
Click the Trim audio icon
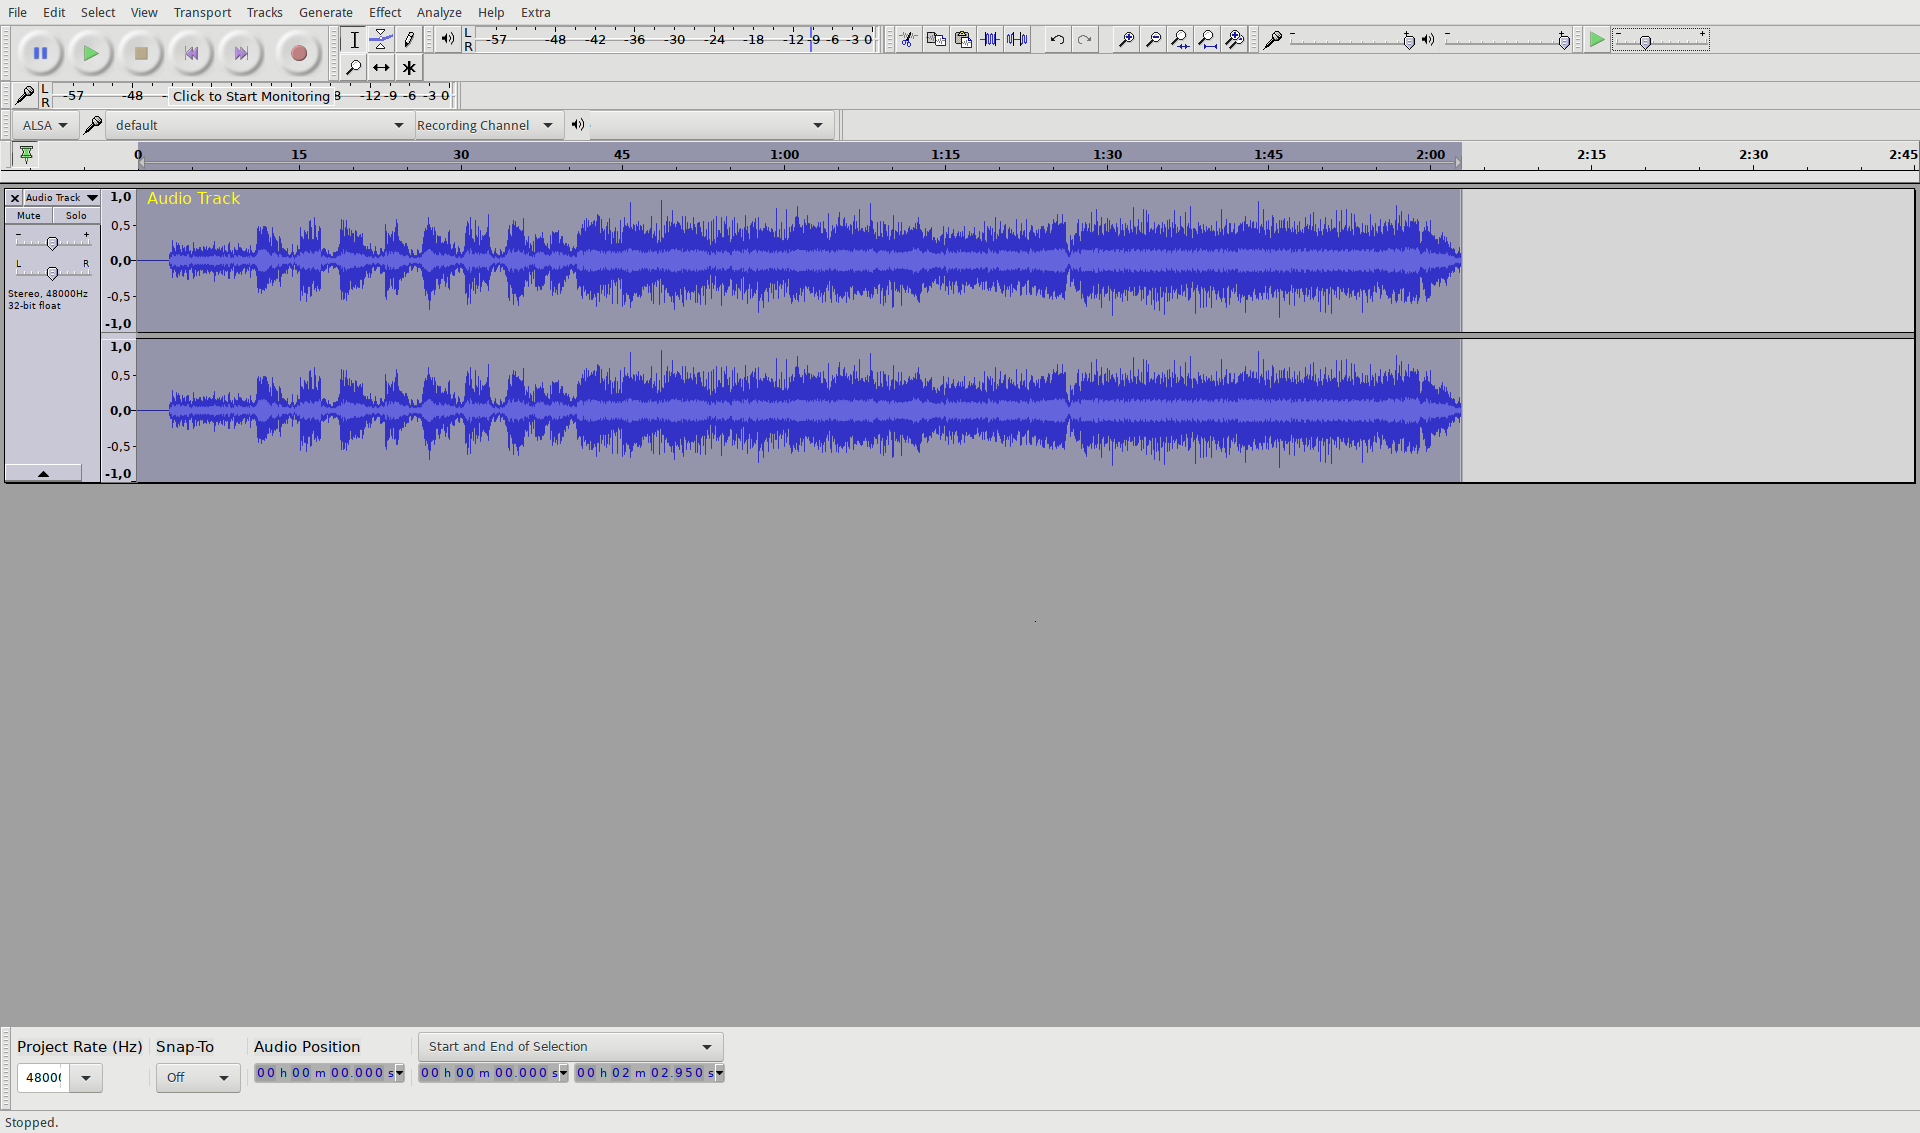pyautogui.click(x=990, y=39)
